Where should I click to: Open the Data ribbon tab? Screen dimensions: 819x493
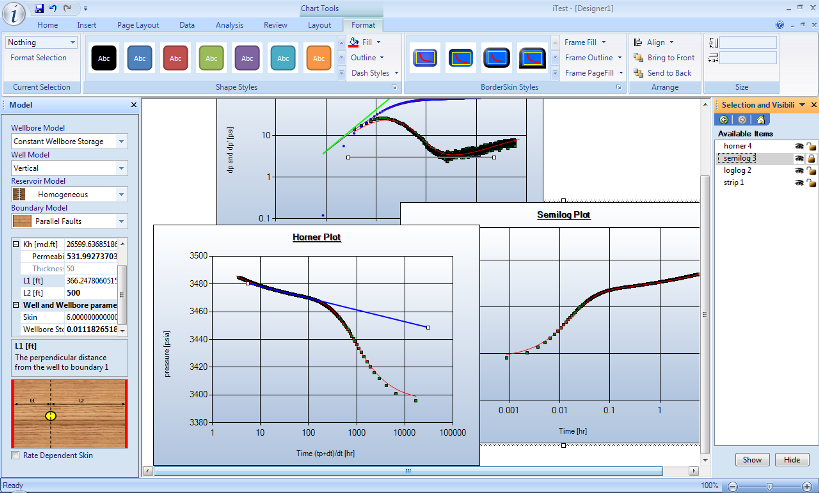pos(187,25)
